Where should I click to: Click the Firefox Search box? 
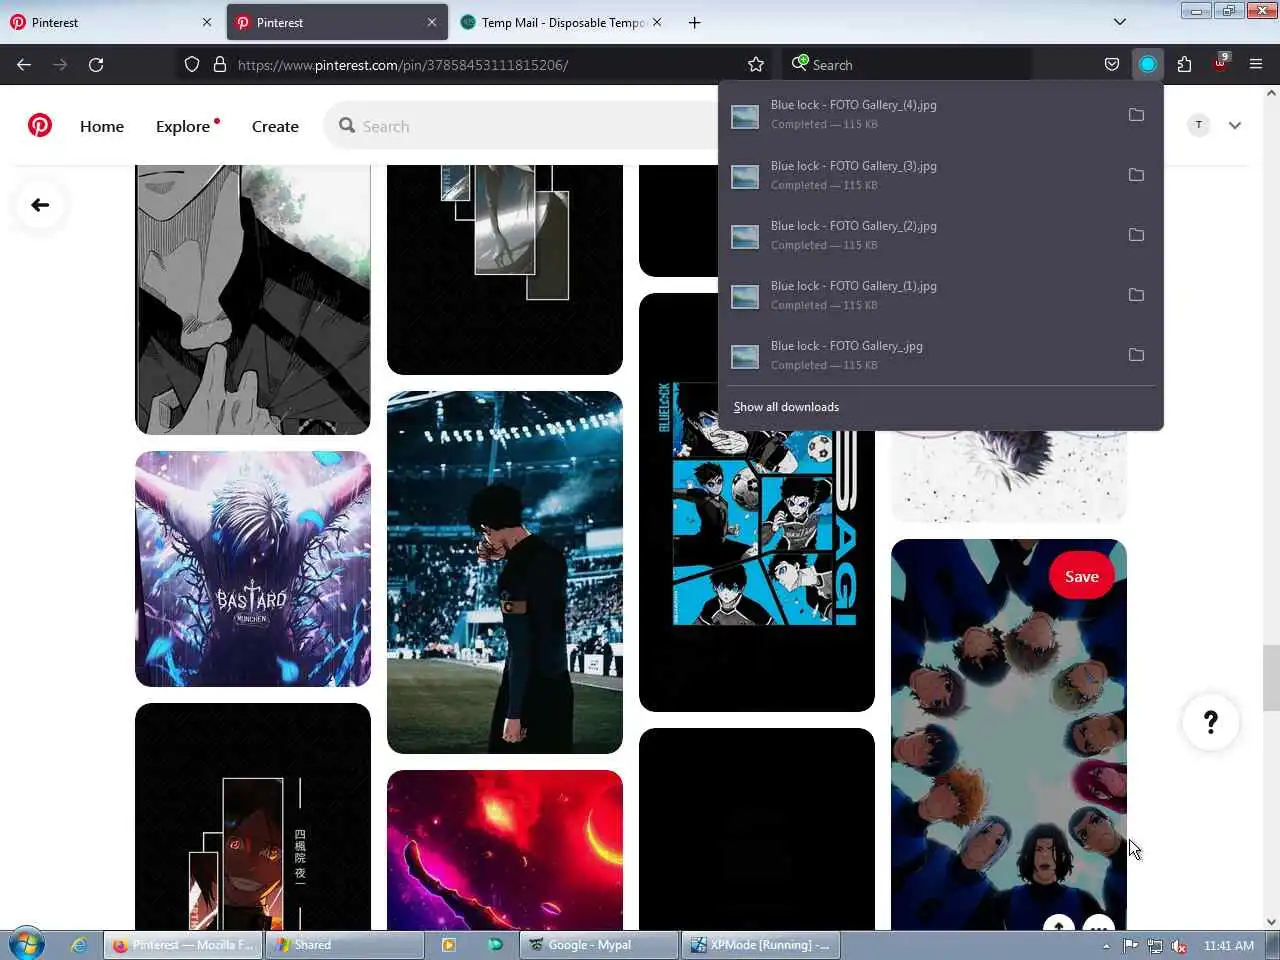click(x=905, y=64)
